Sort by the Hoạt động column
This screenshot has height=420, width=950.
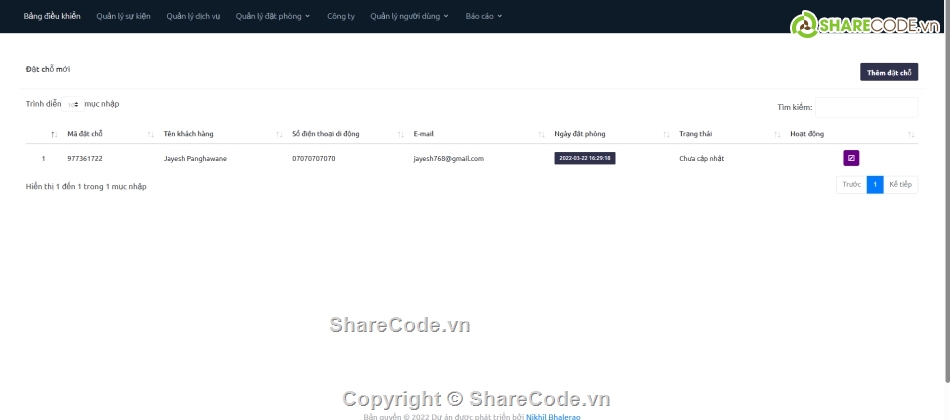(x=807, y=134)
